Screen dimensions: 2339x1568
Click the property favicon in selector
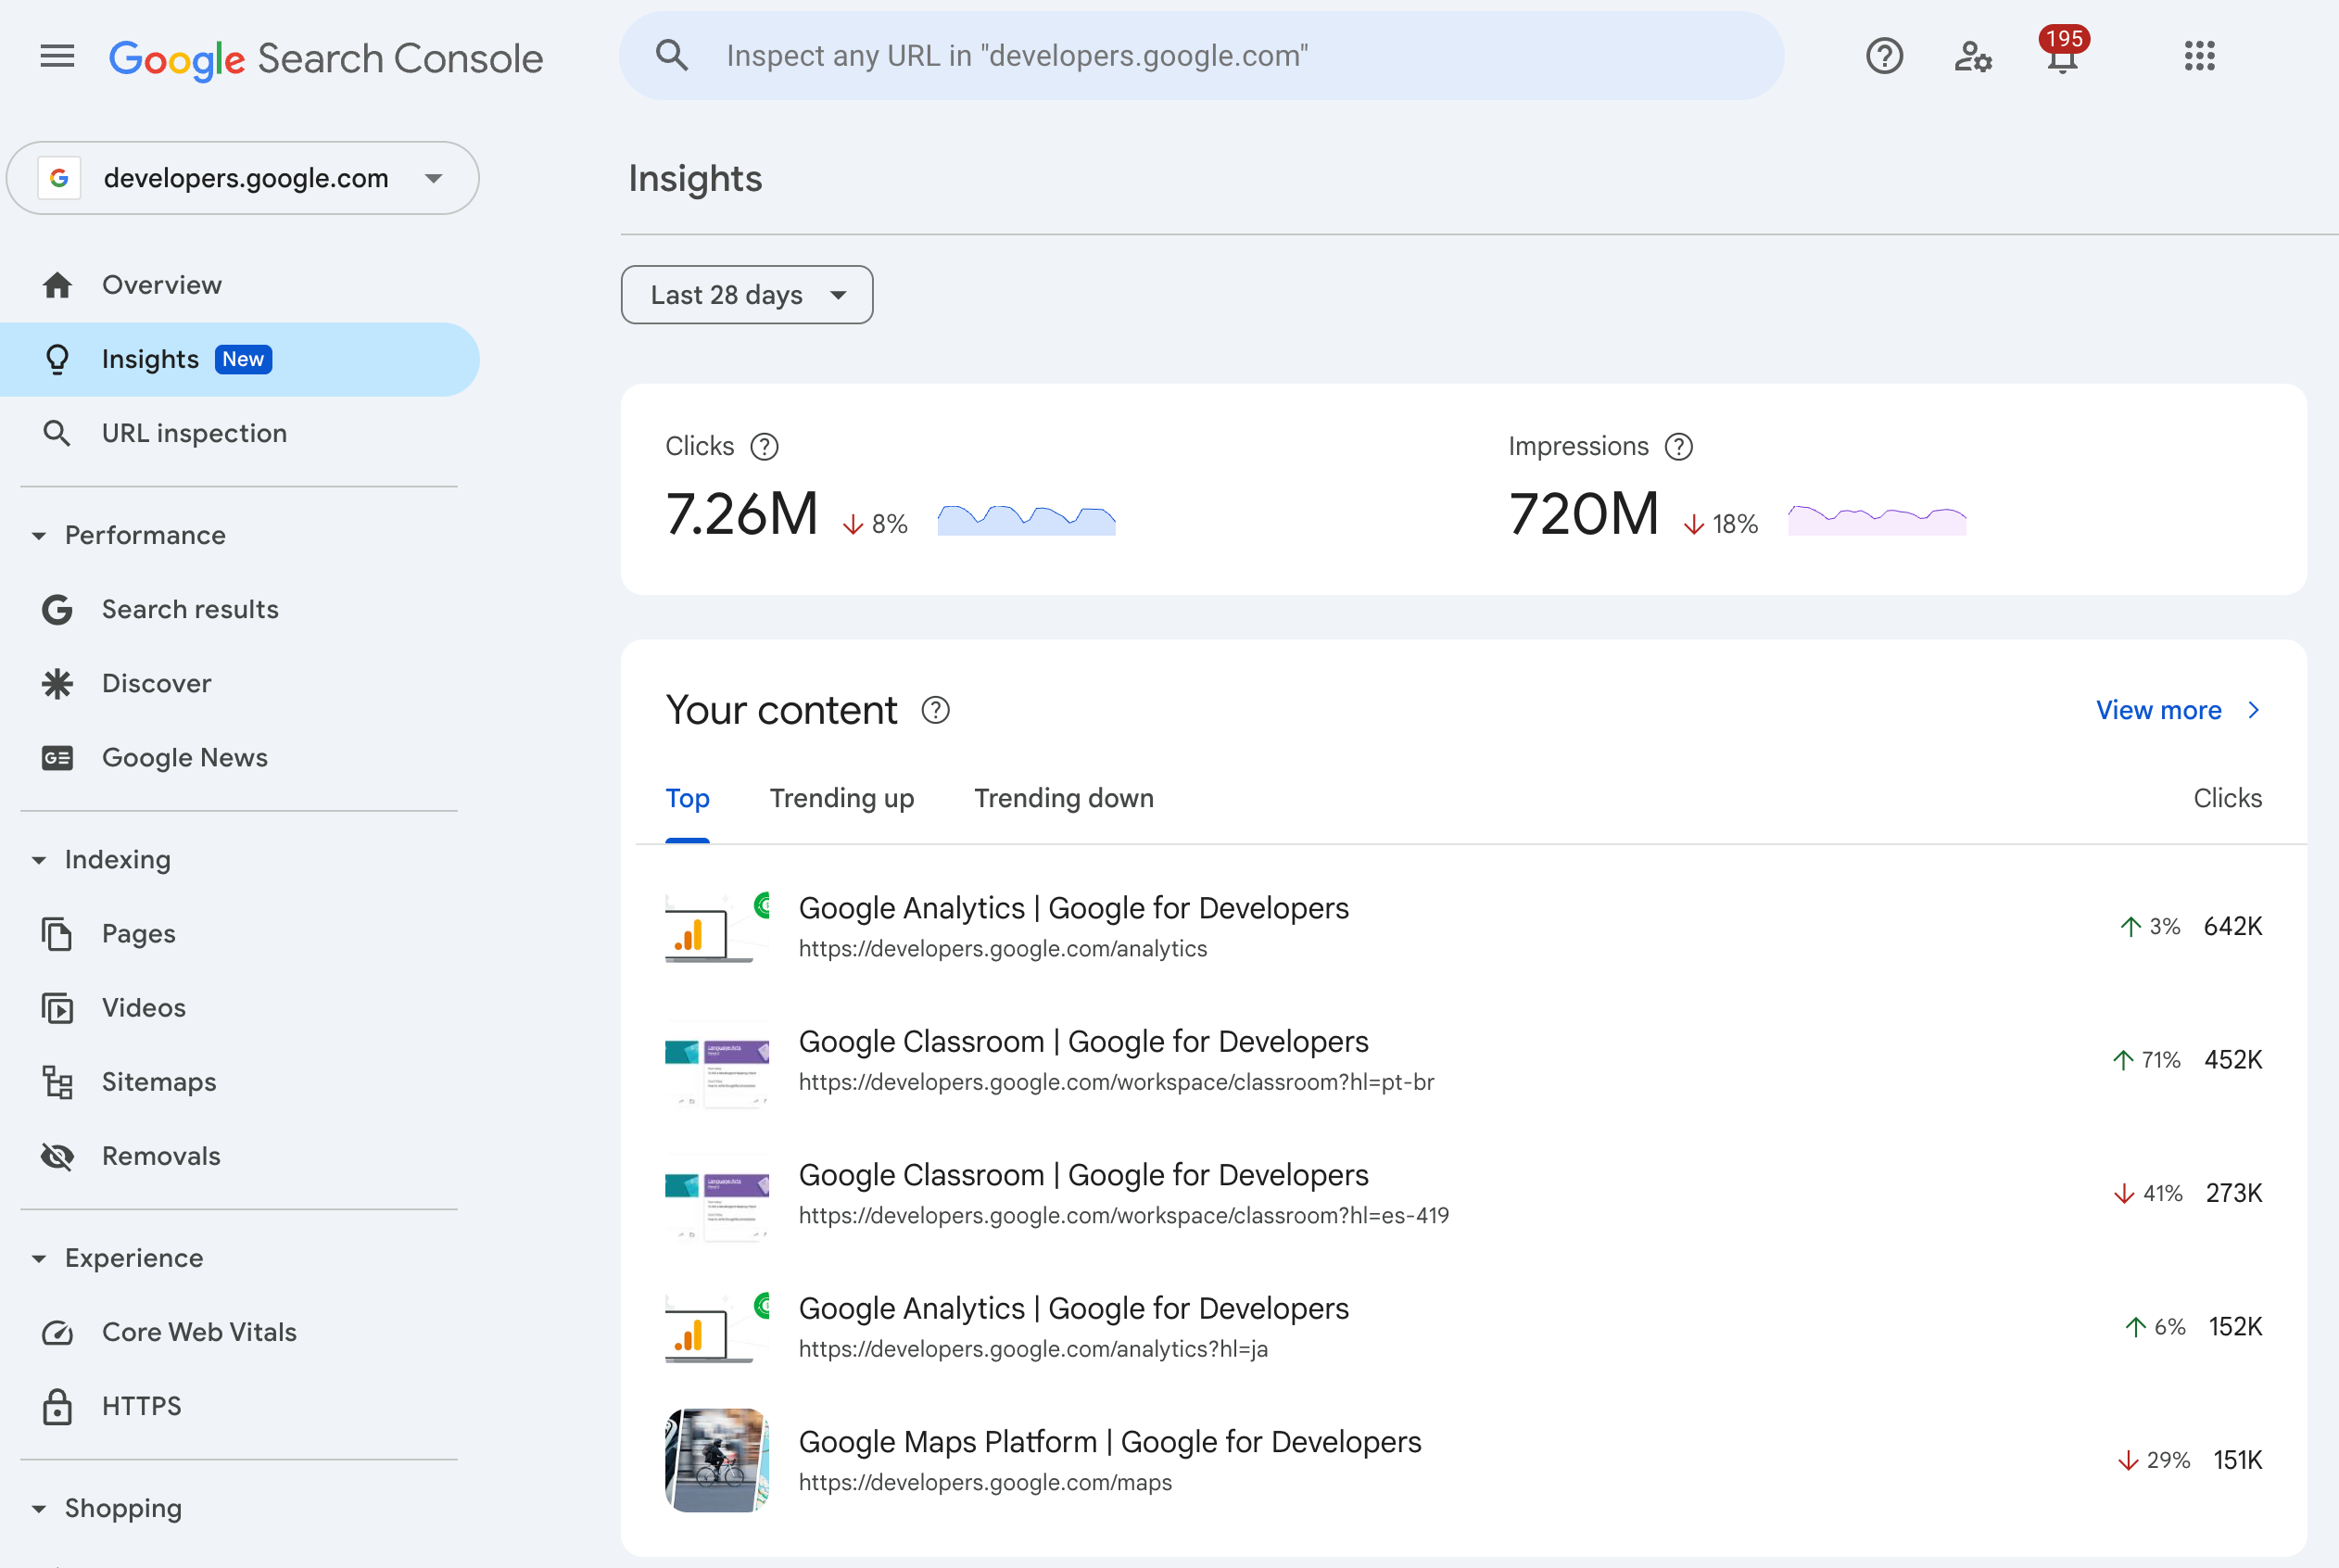(x=59, y=178)
